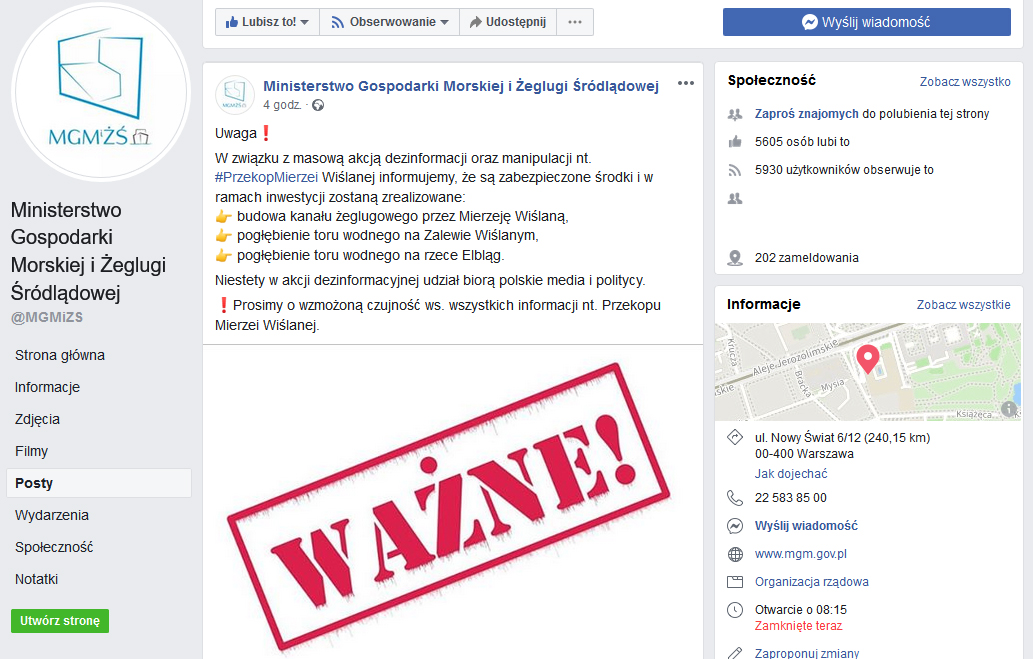The image size is (1033, 659).
Task: Open Jak dojechać directions link
Action: tap(791, 474)
